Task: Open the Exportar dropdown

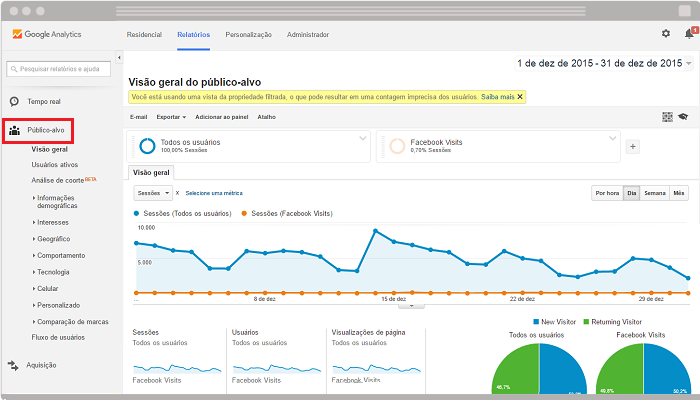Action: click(171, 117)
